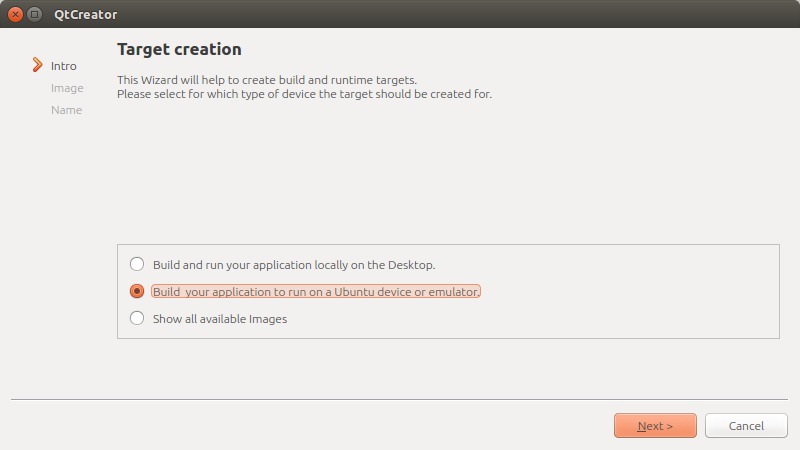Select the Ubuntu device or emulator radio button
Screen dimensions: 800x450
pos(137,291)
